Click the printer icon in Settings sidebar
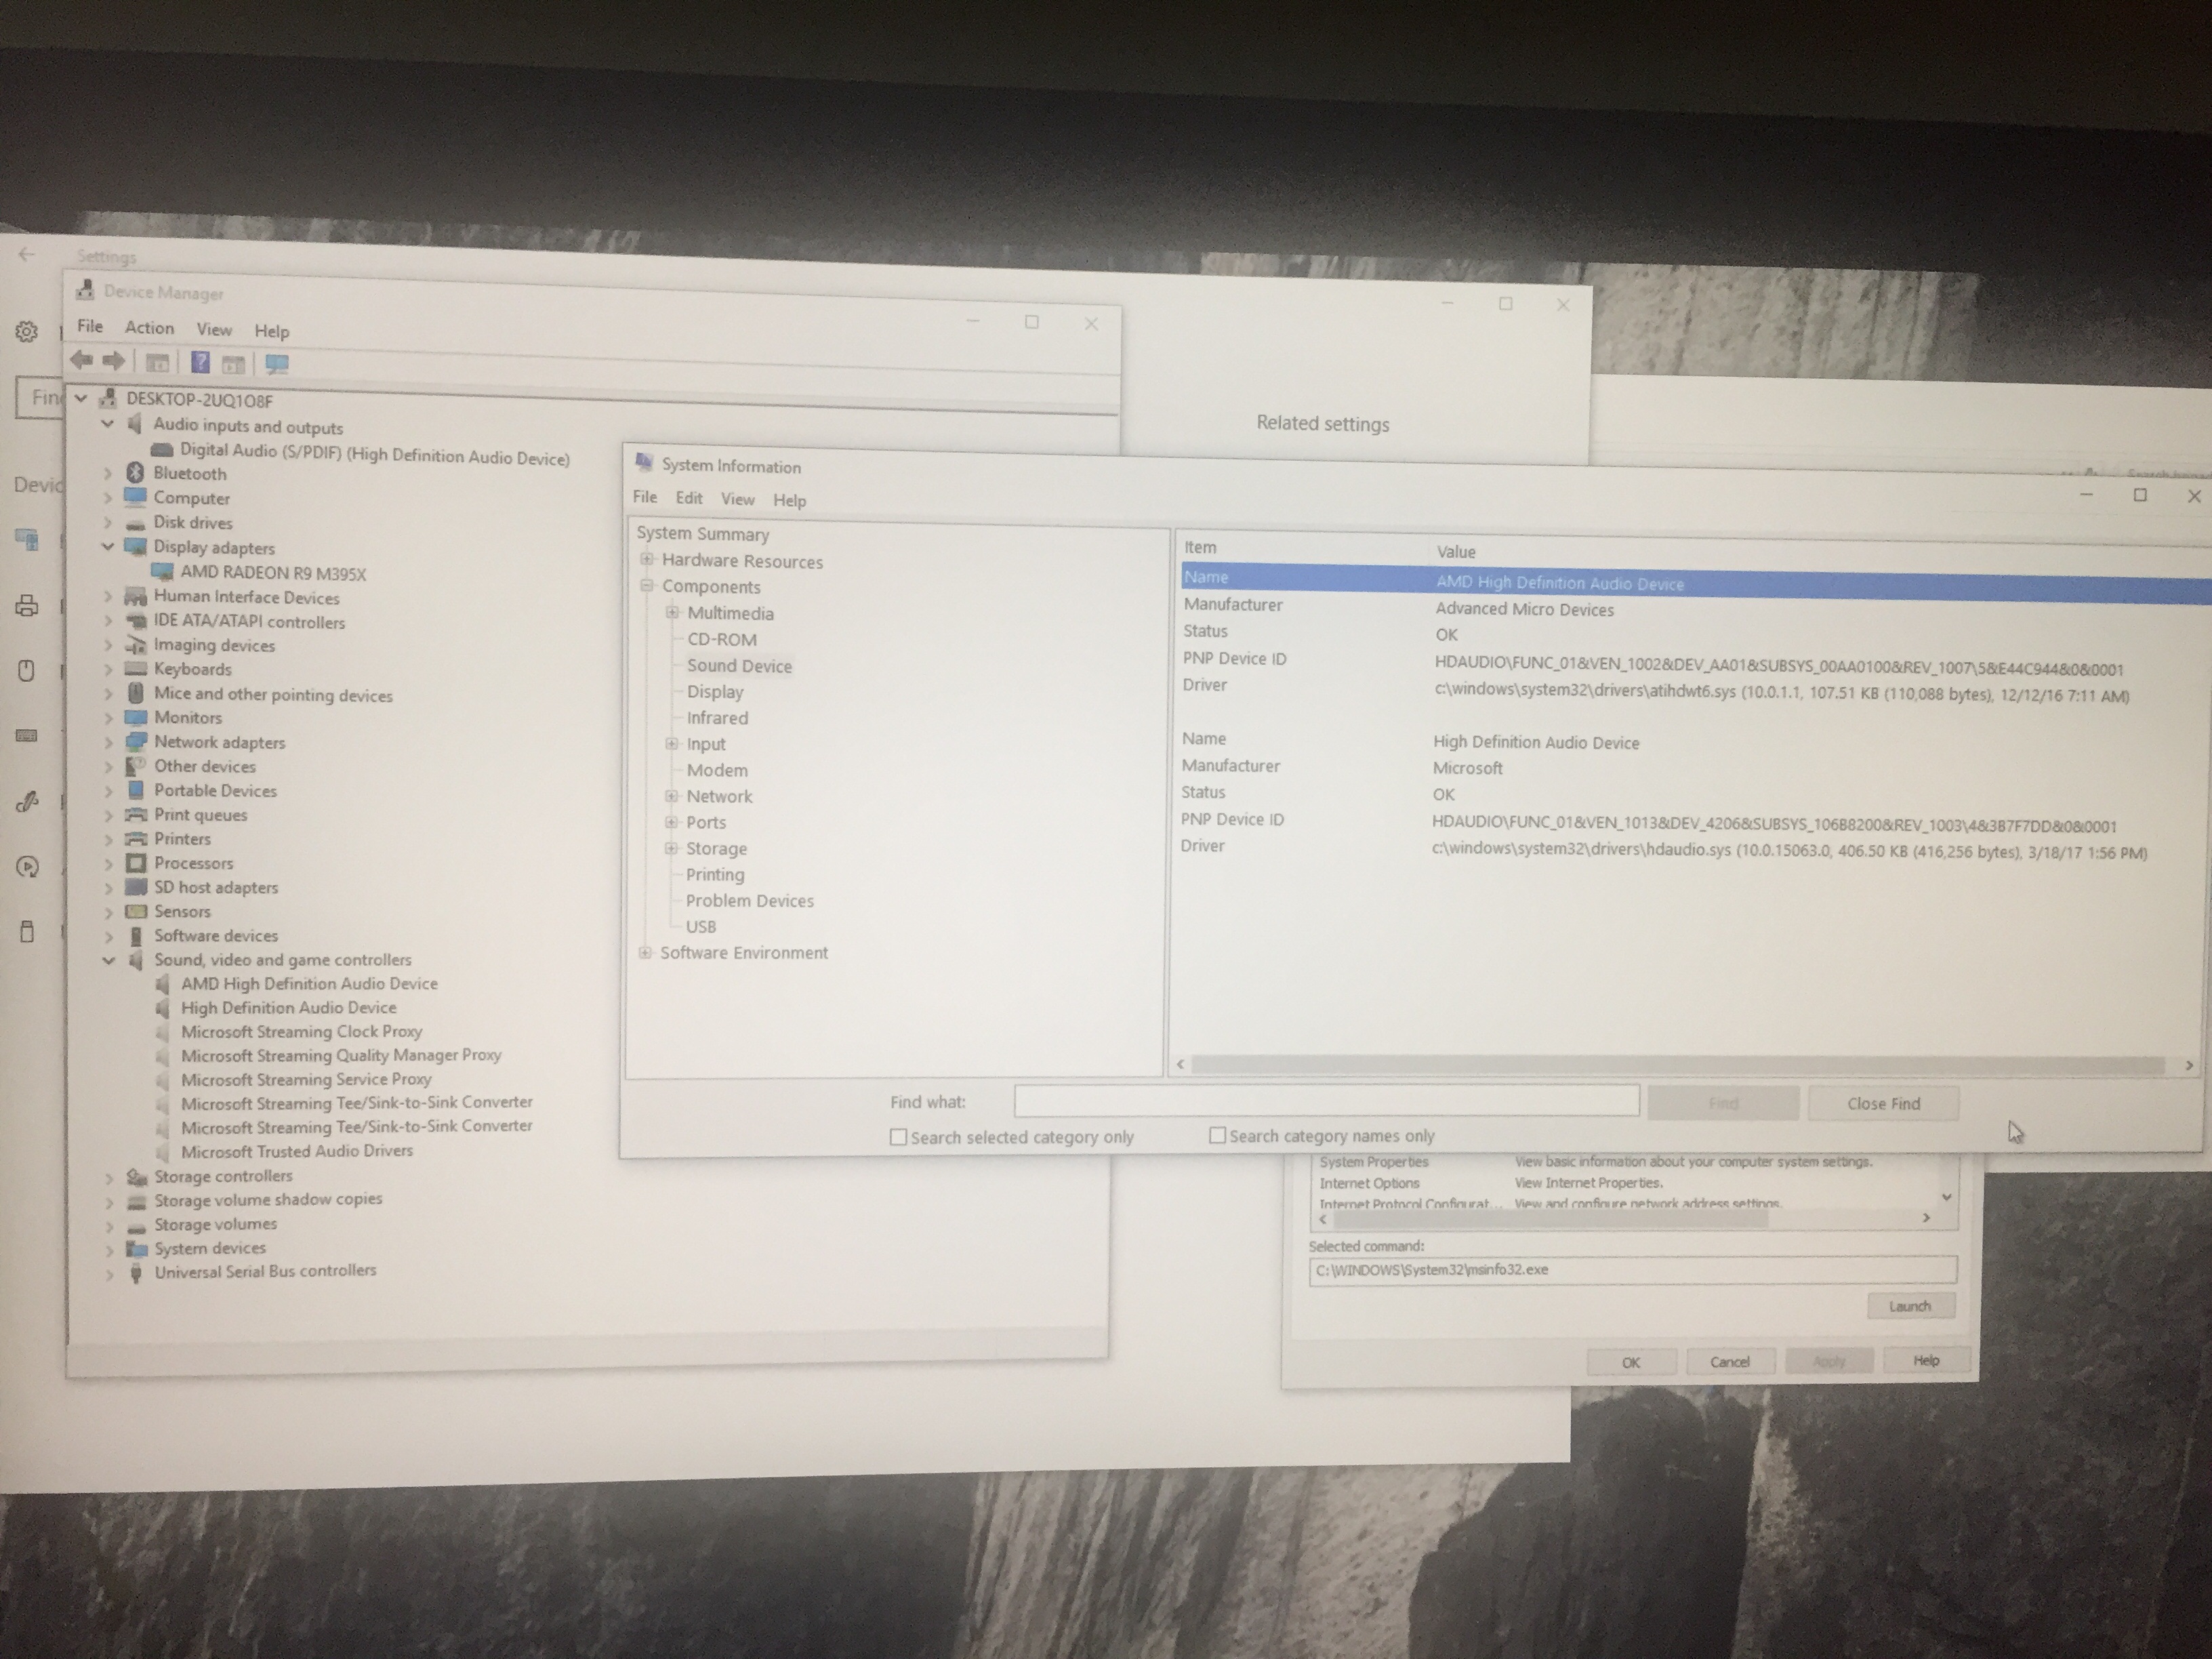The width and height of the screenshot is (2212, 1659). [x=27, y=606]
